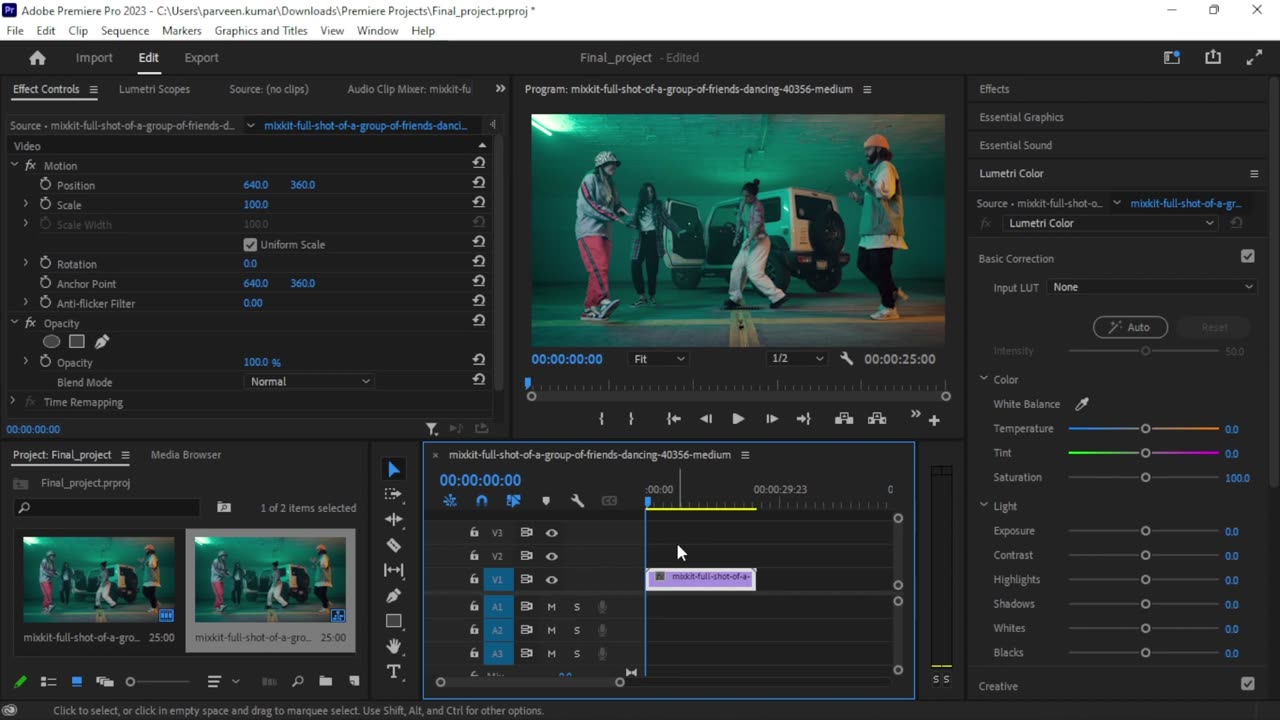1280x720 pixels.
Task: Open the Fit zoom level dropdown
Action: tap(659, 359)
